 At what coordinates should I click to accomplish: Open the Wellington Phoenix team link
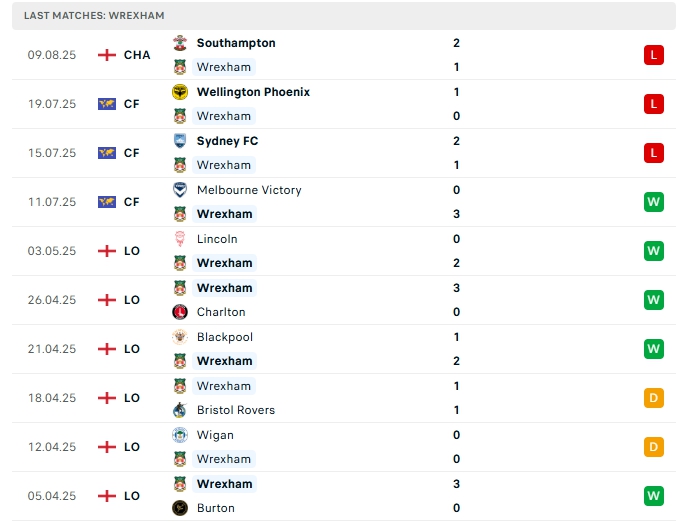point(253,92)
